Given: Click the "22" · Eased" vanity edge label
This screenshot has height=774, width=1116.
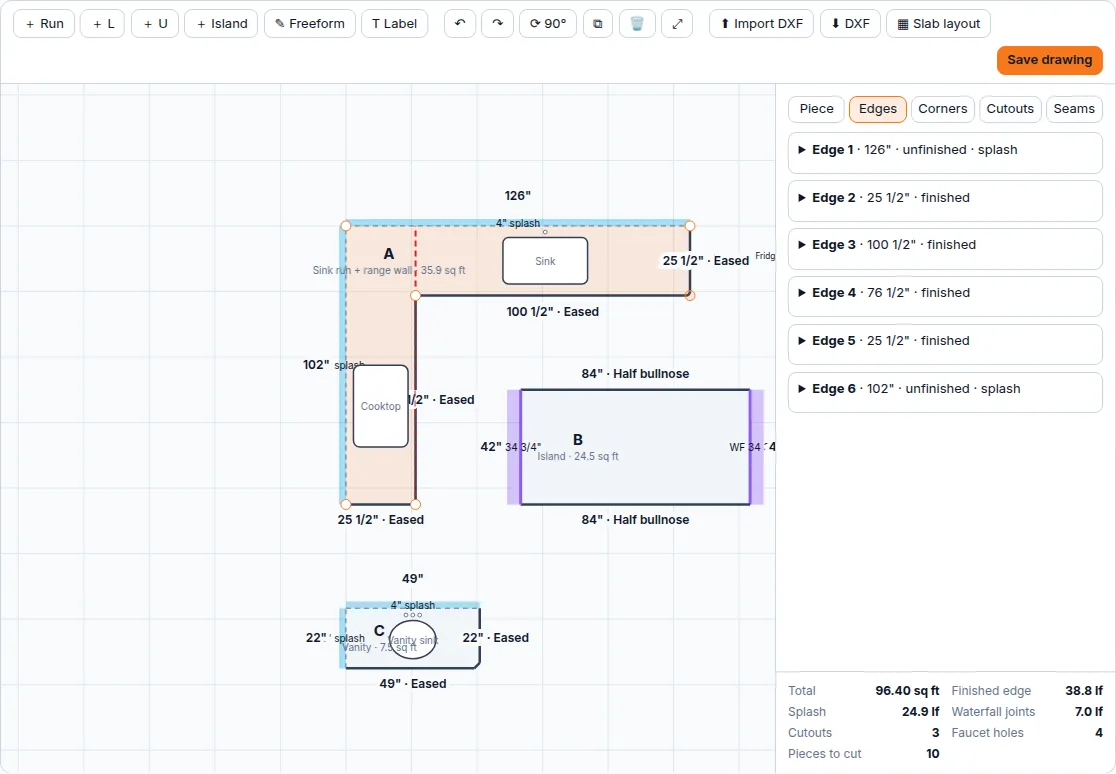Looking at the screenshot, I should click(x=495, y=638).
